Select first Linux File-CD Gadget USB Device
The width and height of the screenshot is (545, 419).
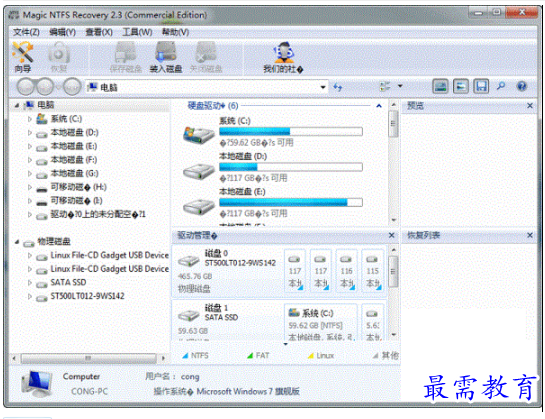(109, 255)
